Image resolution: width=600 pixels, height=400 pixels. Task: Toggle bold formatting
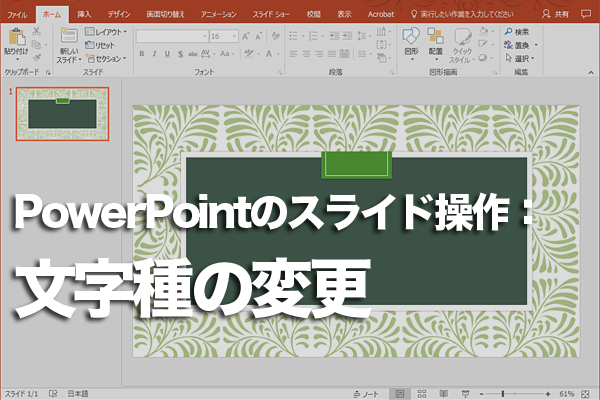(x=142, y=54)
